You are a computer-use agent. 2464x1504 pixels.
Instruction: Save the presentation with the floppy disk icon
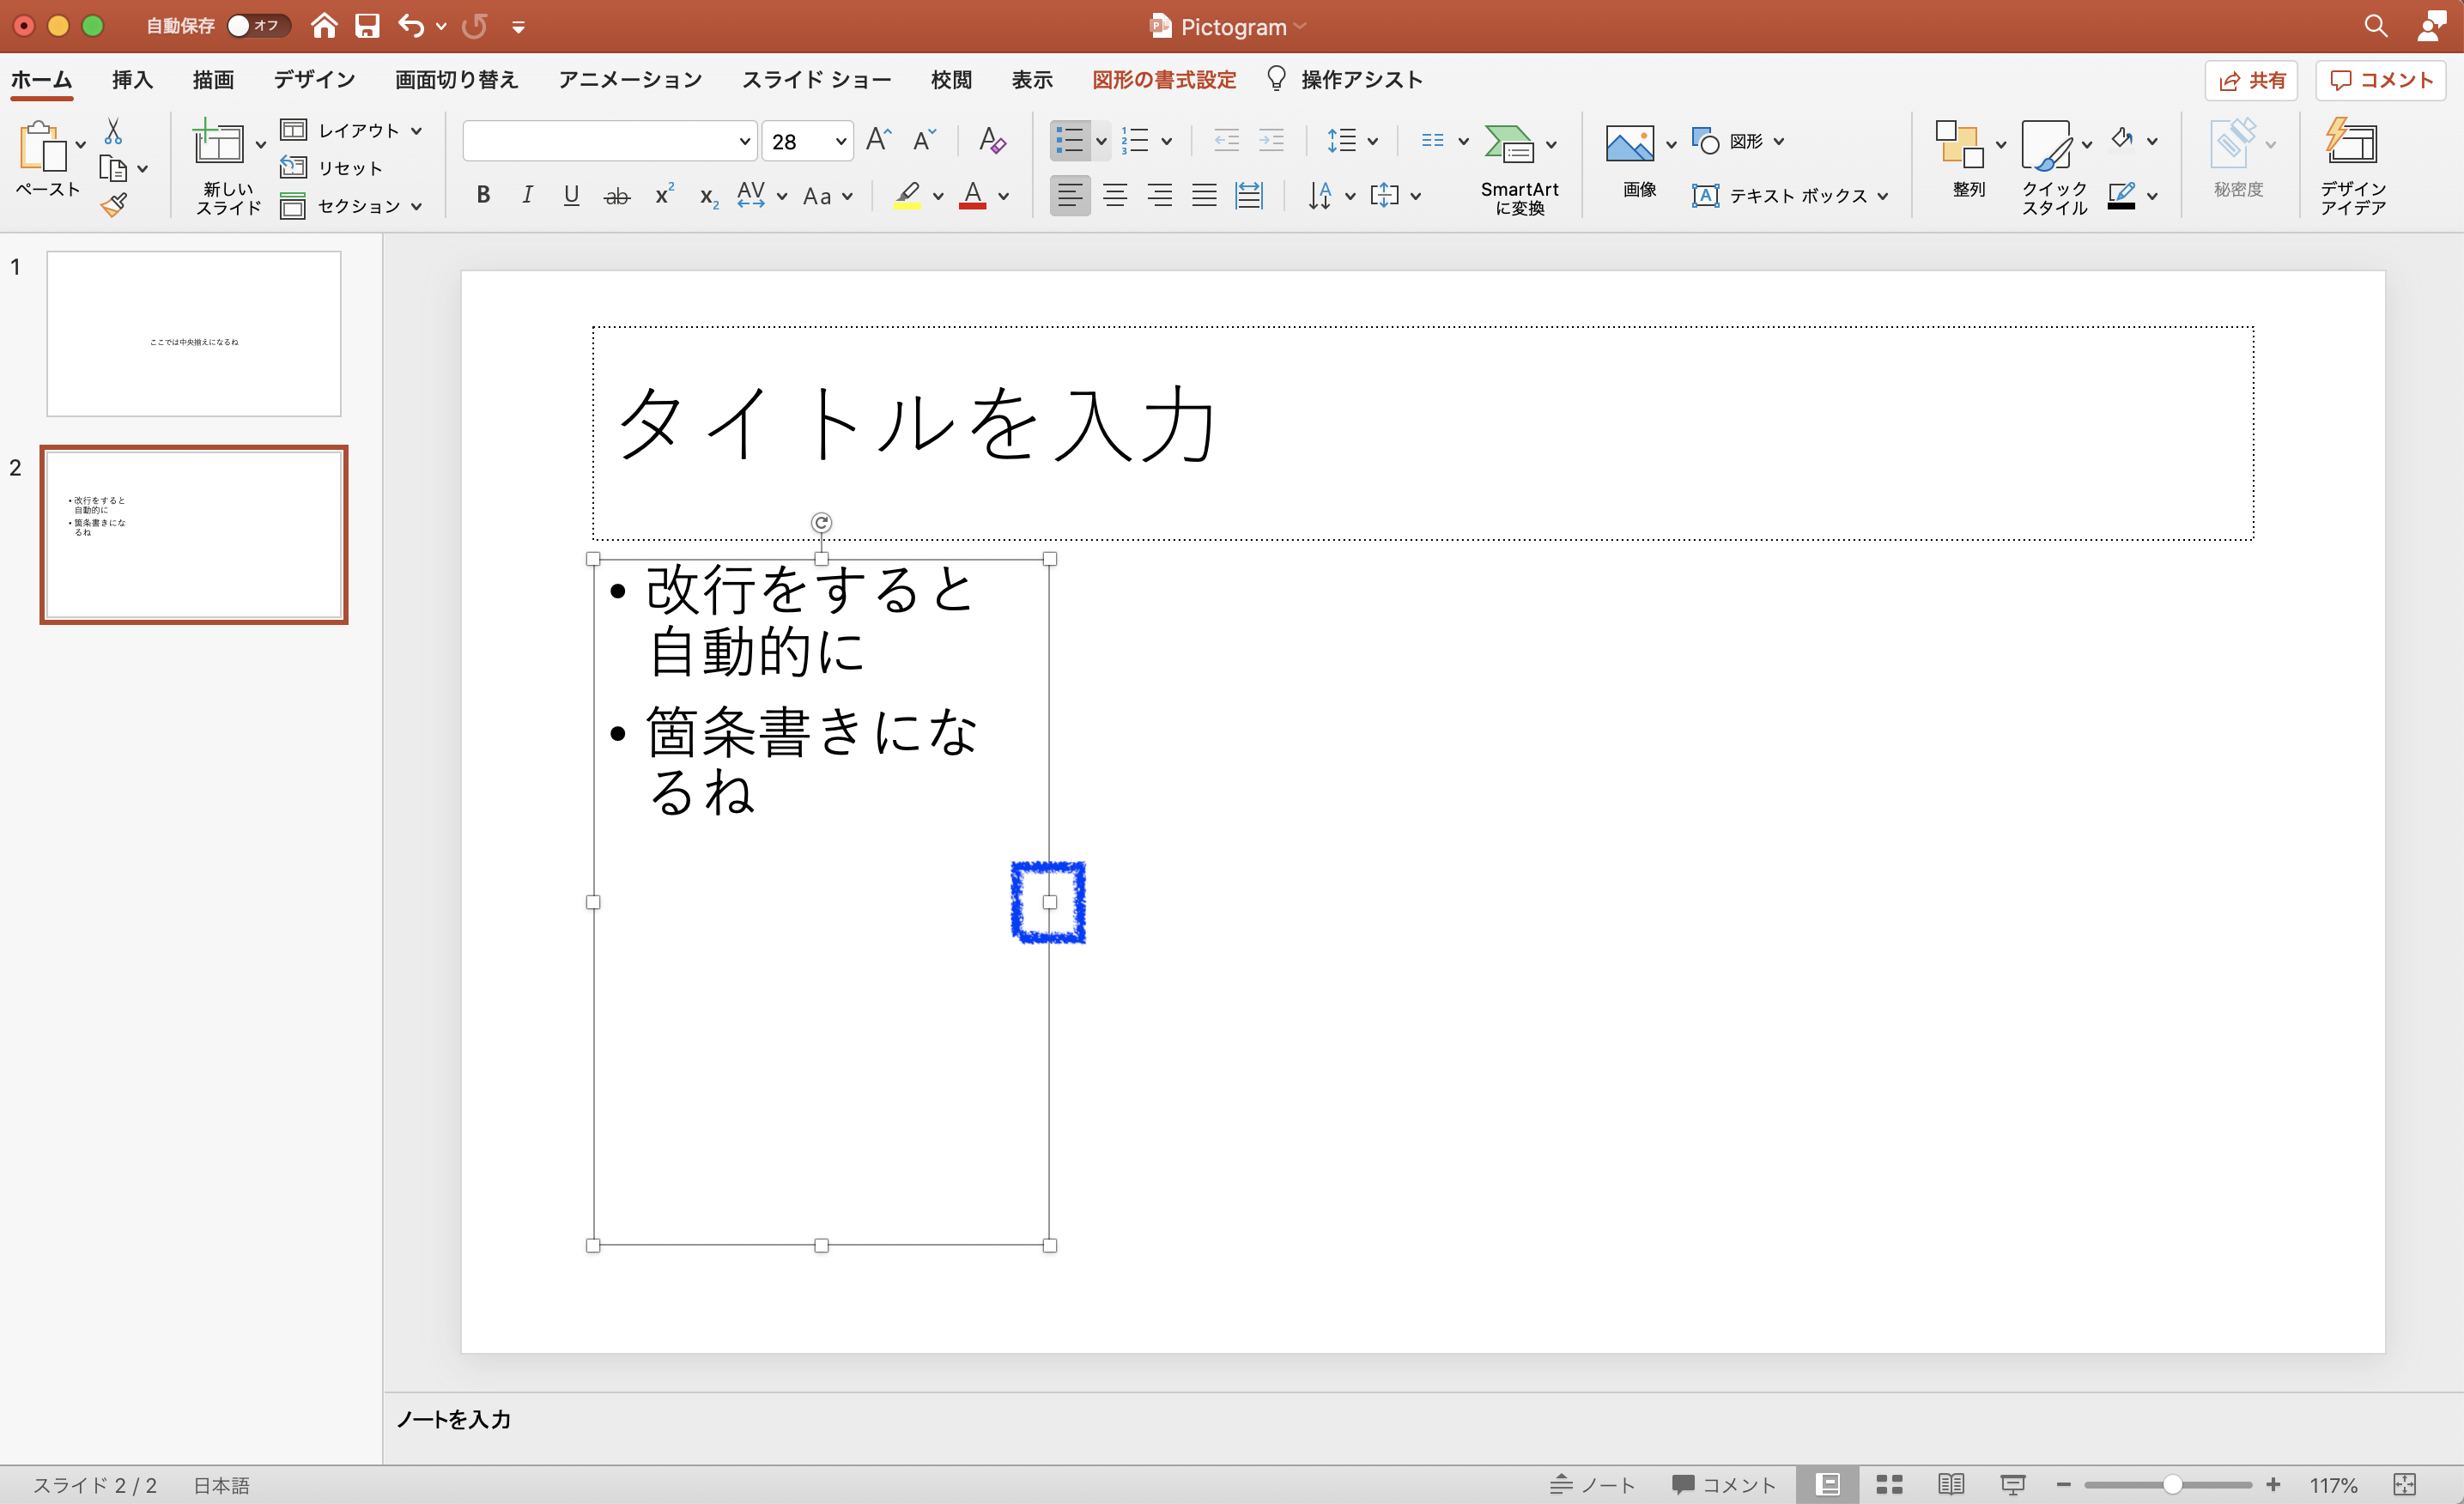[367, 26]
